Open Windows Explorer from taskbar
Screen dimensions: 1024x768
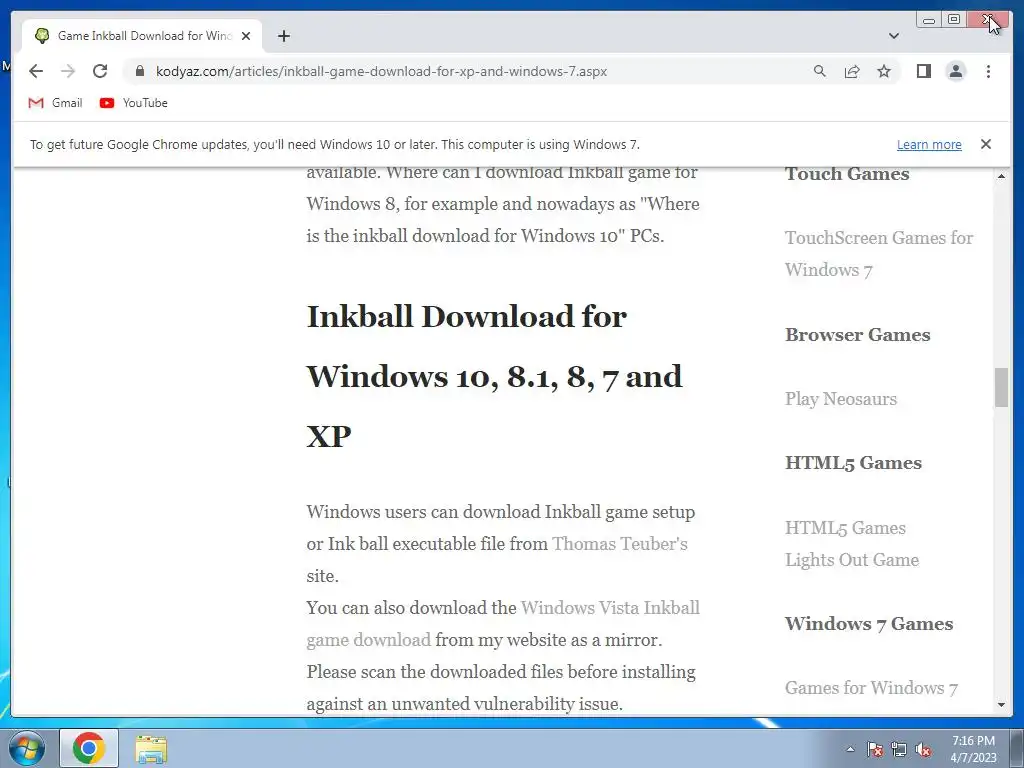click(151, 748)
